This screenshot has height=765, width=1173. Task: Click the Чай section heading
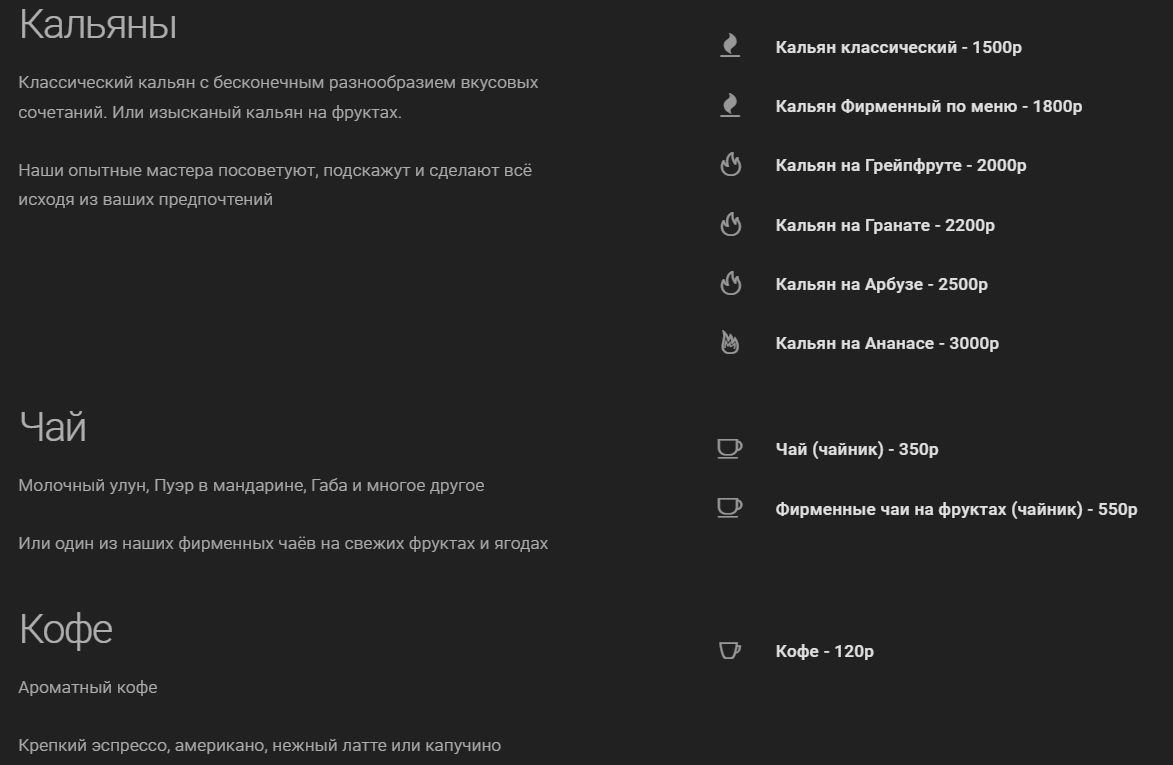click(52, 427)
